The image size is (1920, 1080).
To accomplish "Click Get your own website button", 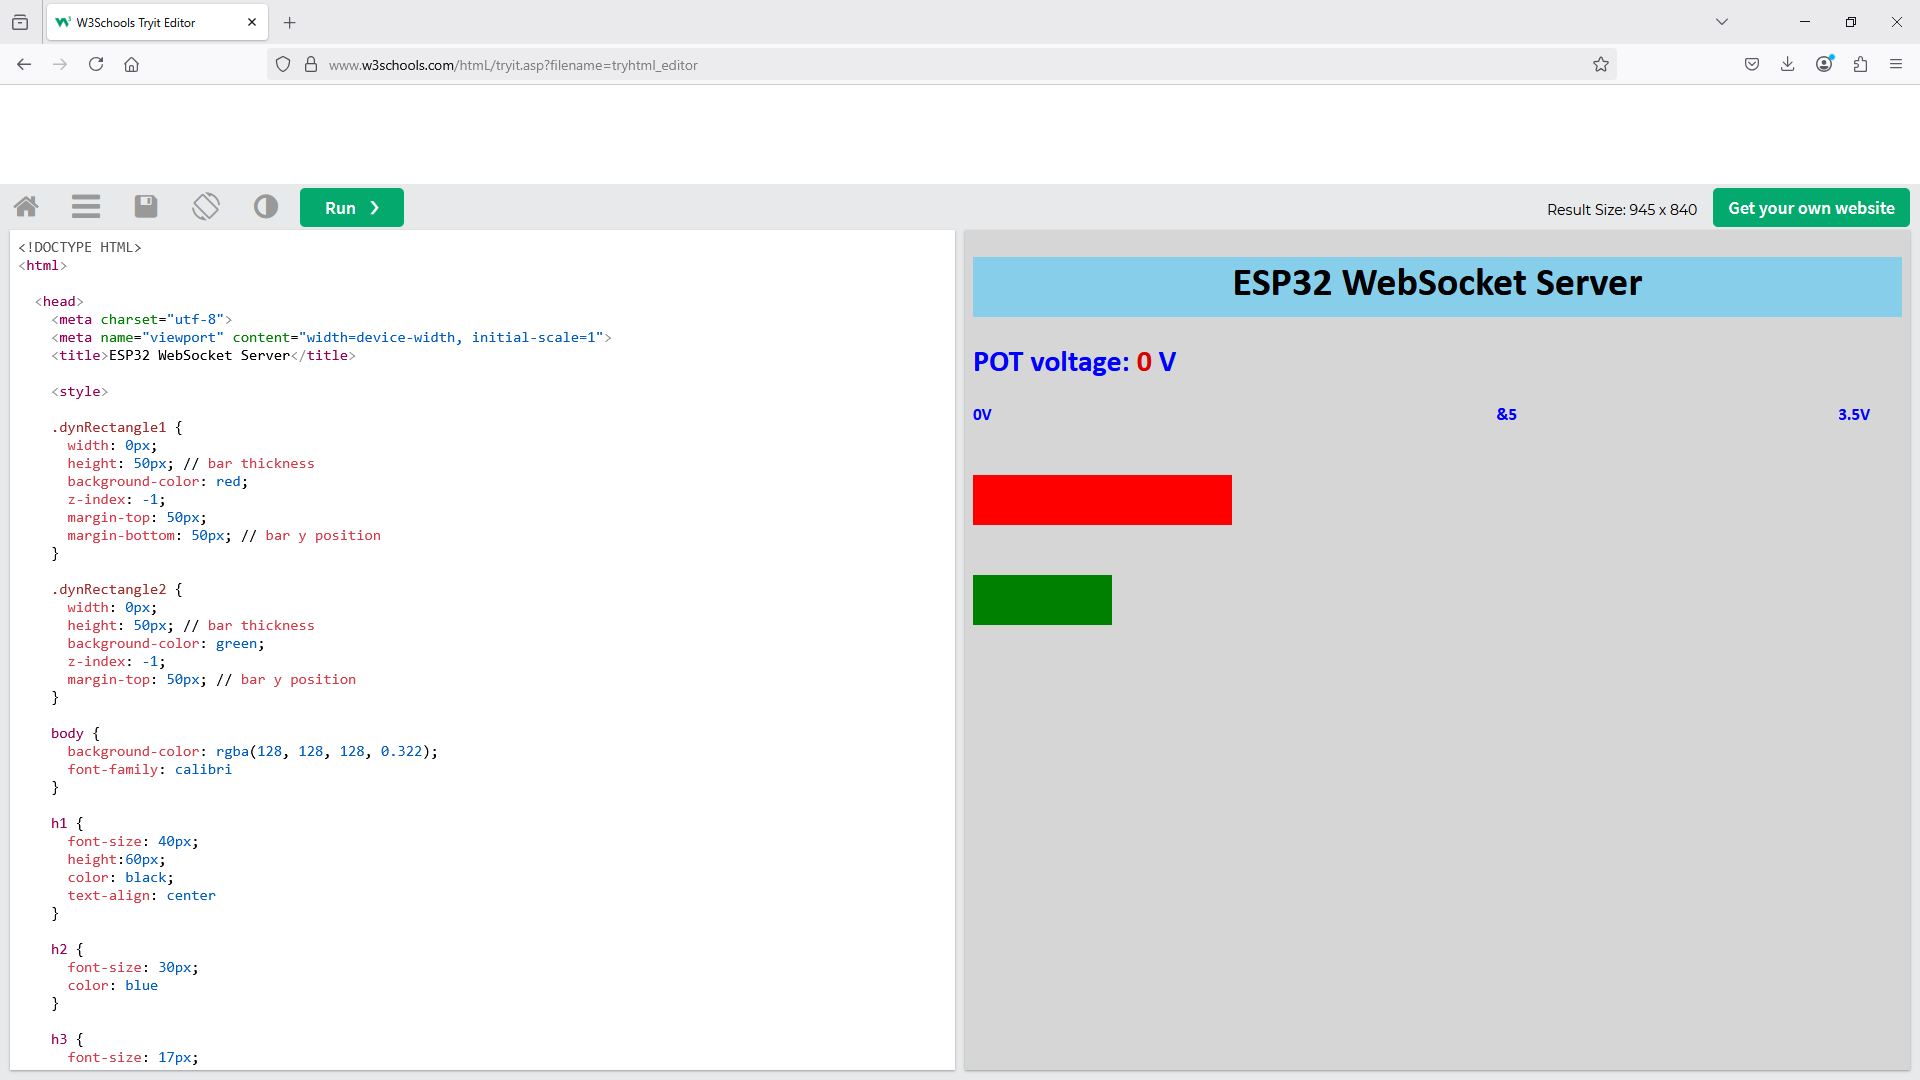I will click(1810, 207).
